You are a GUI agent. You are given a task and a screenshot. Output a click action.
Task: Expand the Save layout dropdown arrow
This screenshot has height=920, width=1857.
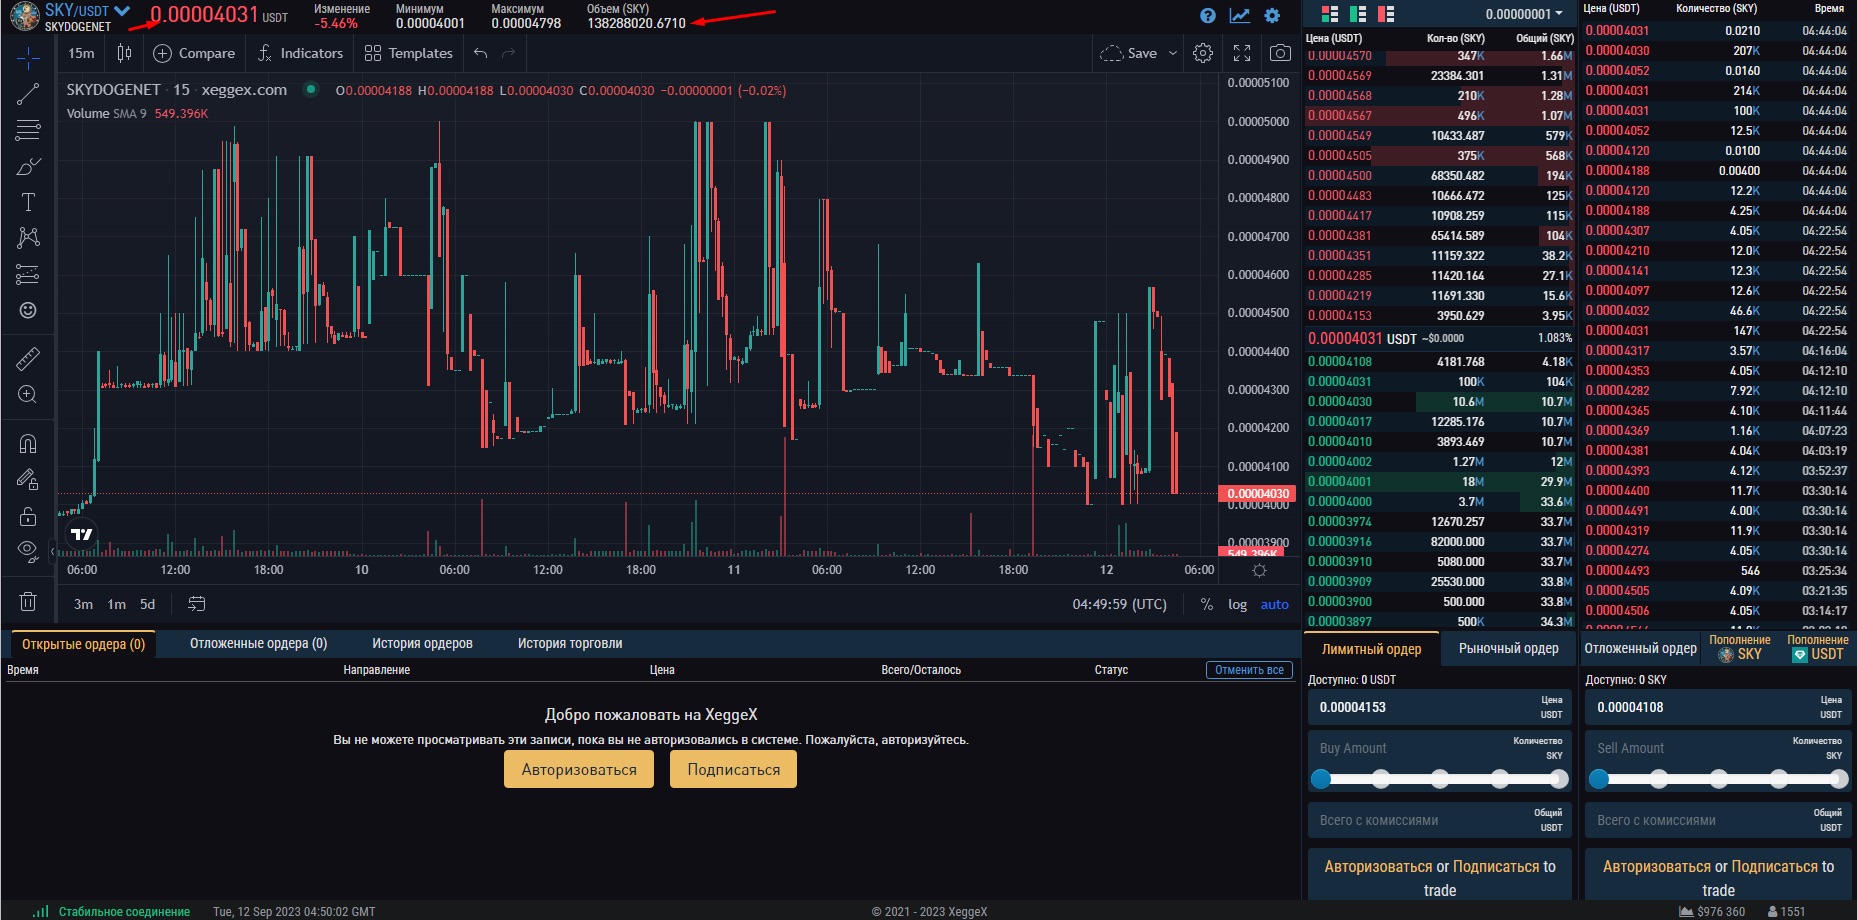coord(1173,53)
